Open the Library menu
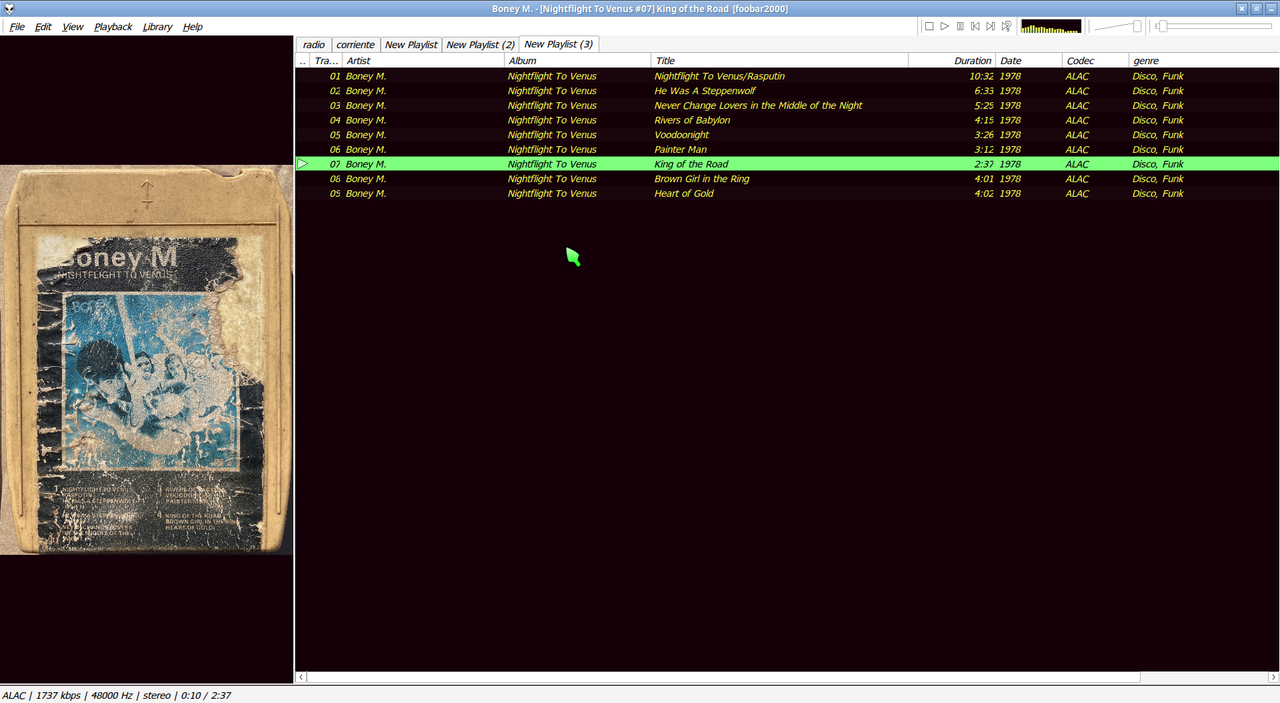1280x703 pixels. coord(157,27)
